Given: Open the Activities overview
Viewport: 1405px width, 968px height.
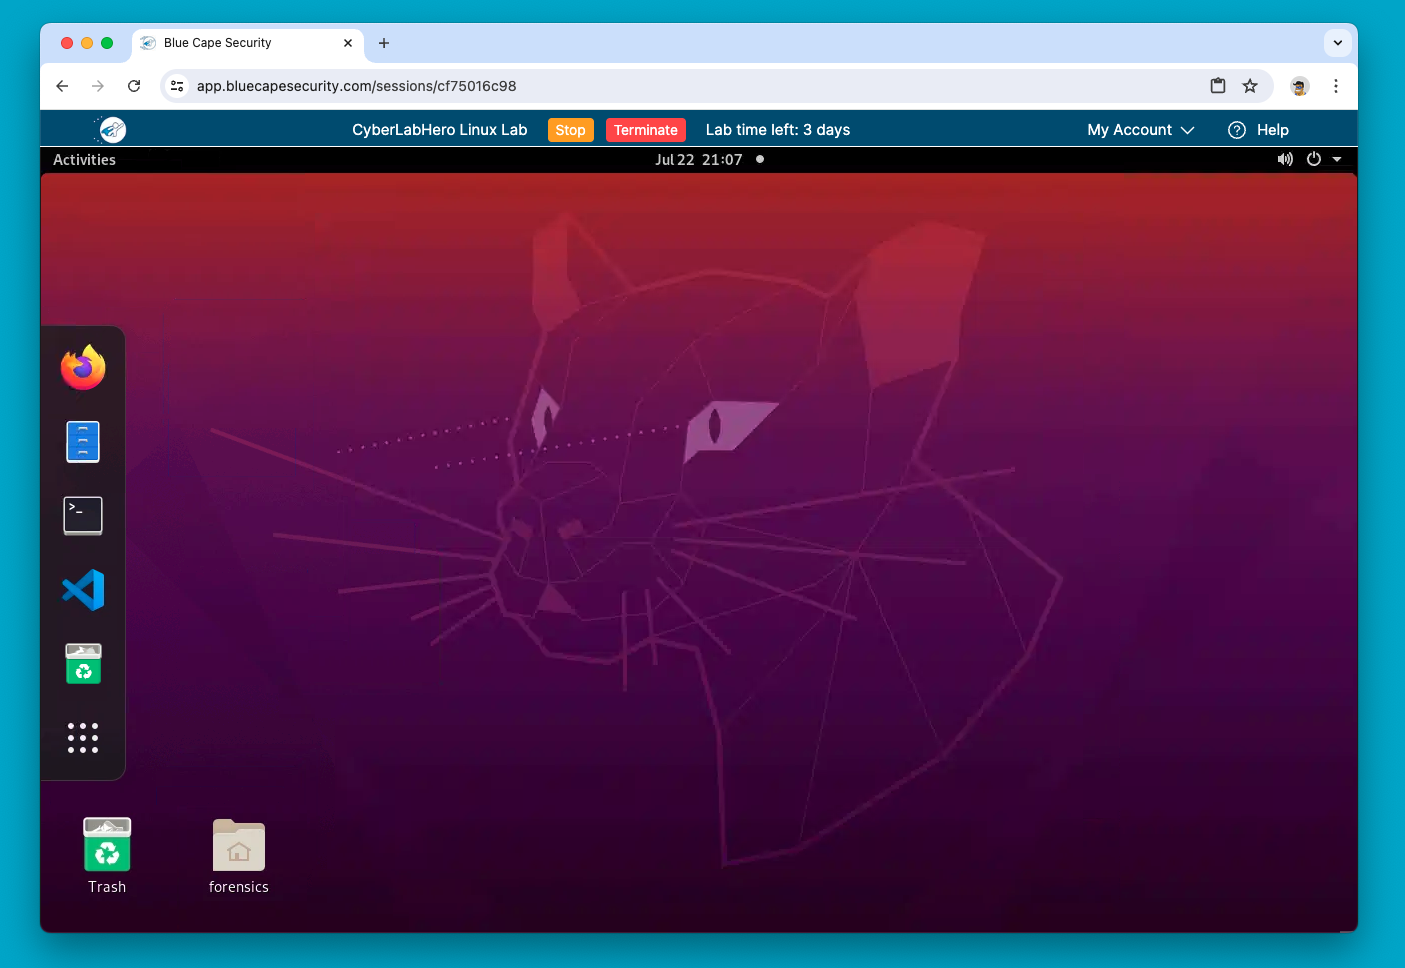Looking at the screenshot, I should click(85, 159).
